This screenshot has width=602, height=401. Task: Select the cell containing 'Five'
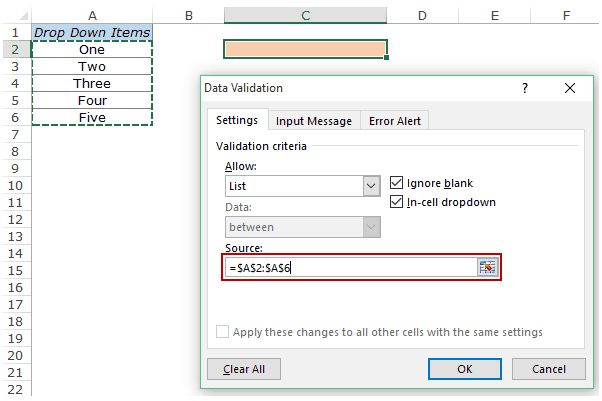(92, 117)
